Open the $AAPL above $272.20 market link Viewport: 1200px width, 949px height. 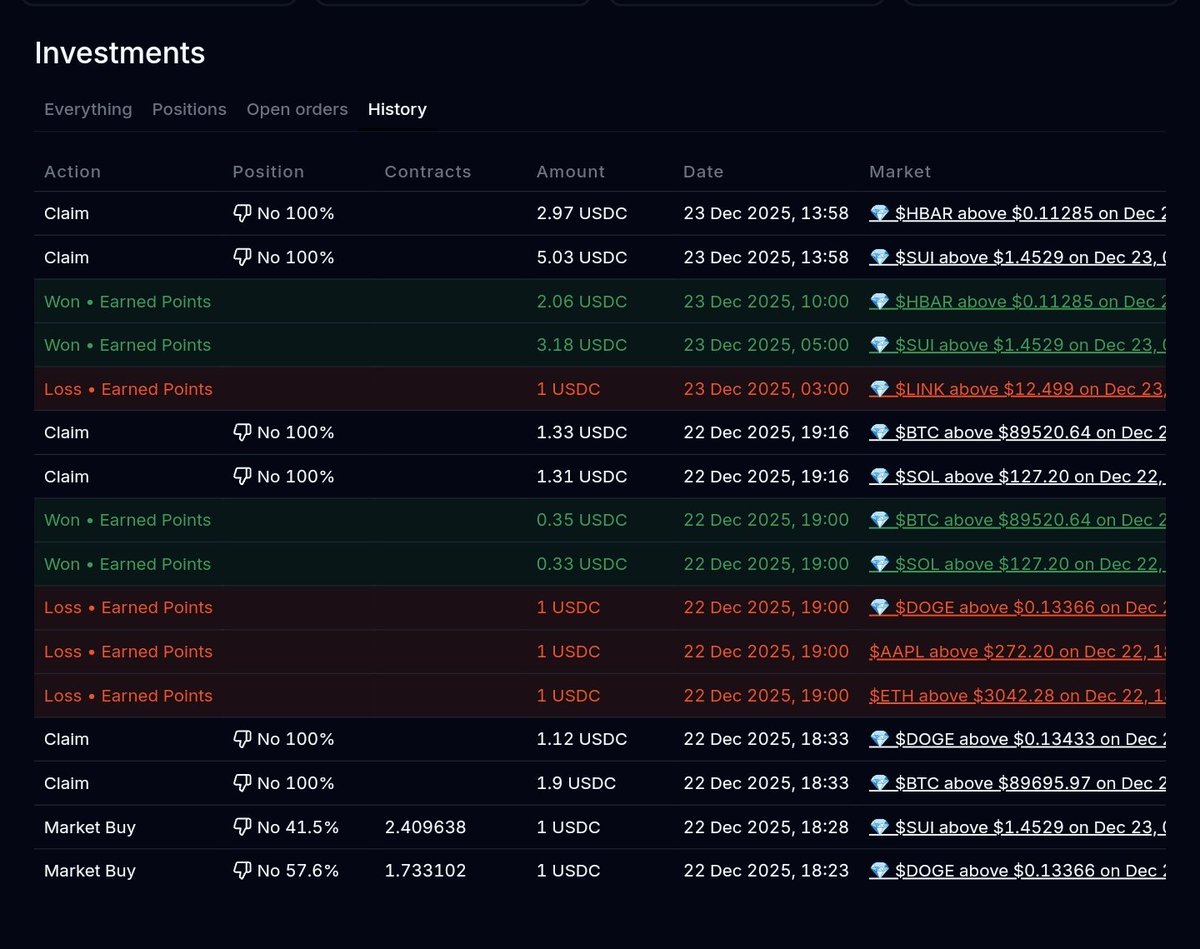1017,651
